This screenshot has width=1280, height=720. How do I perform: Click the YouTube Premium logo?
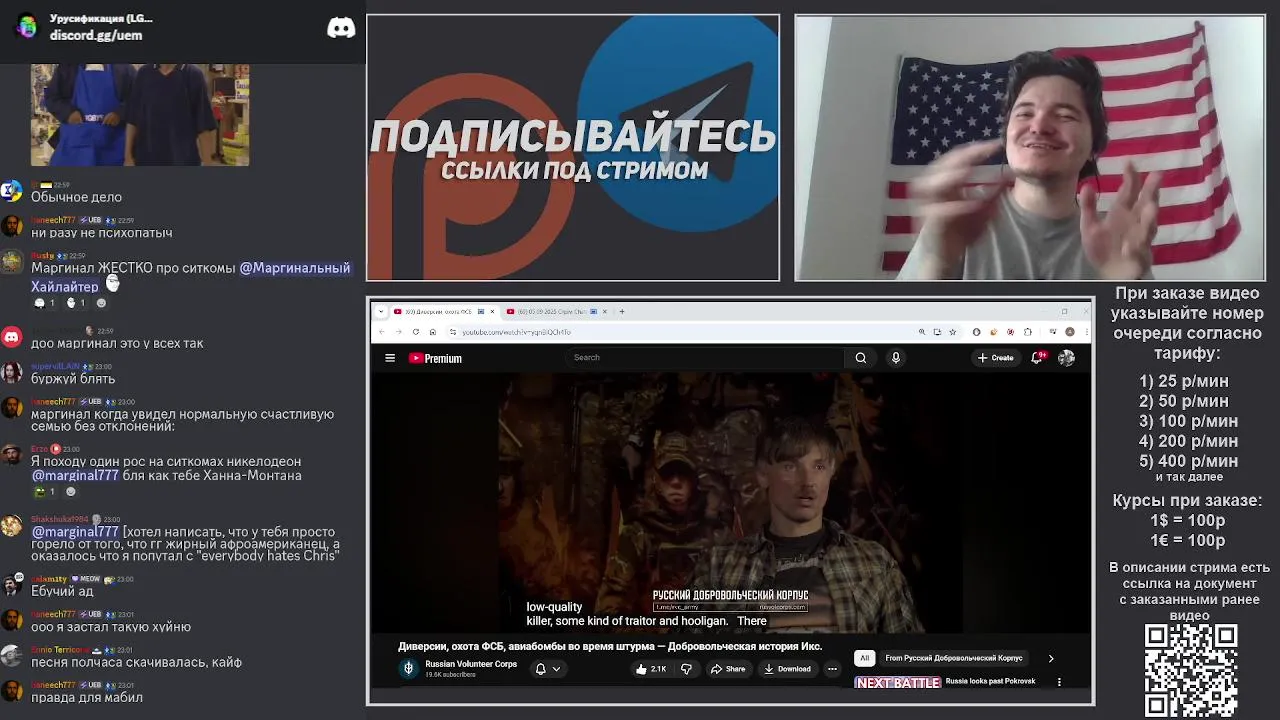pyautogui.click(x=435, y=358)
